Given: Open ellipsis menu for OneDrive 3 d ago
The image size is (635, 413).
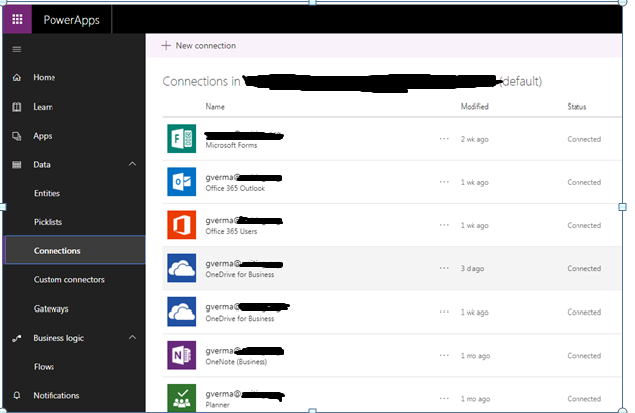Looking at the screenshot, I should click(444, 268).
